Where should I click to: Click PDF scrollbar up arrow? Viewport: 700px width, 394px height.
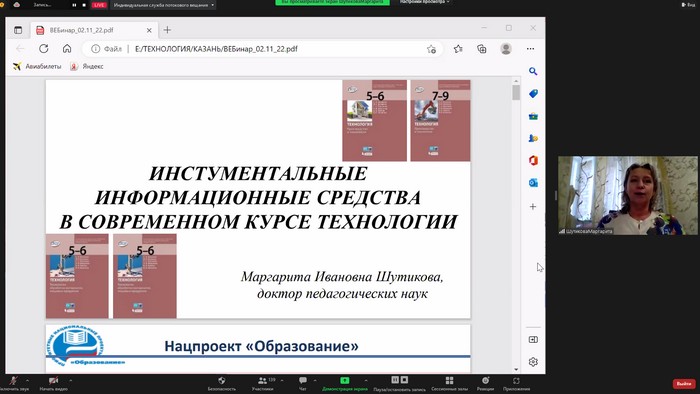(516, 81)
